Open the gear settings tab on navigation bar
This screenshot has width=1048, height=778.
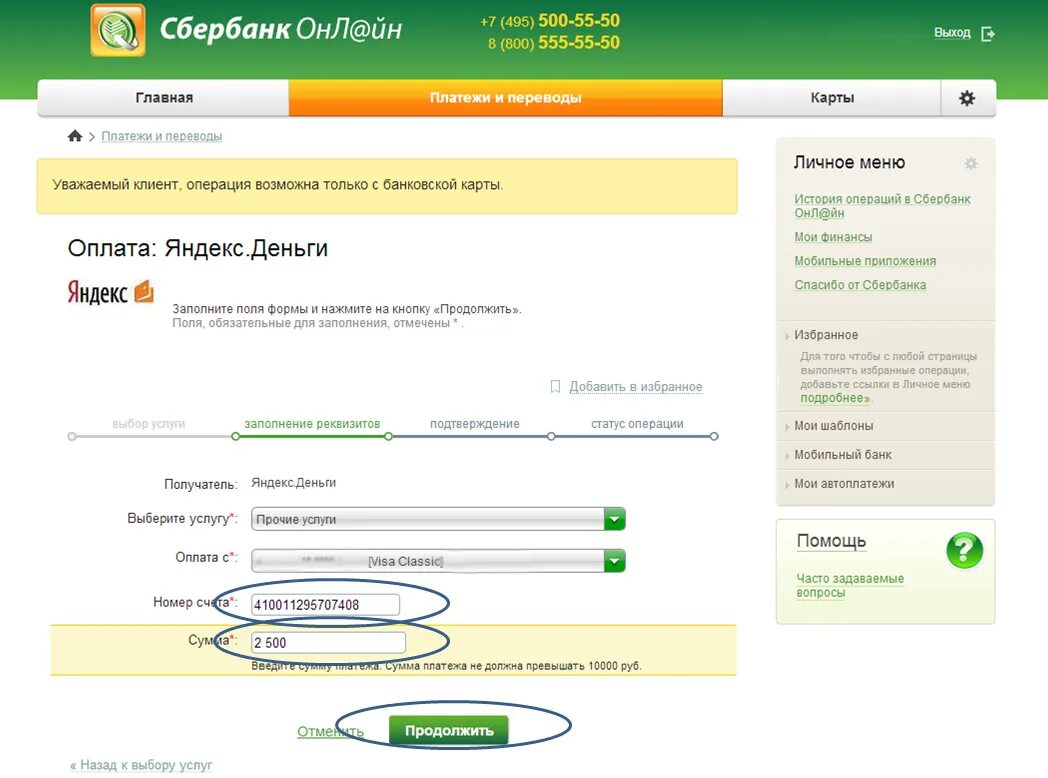click(967, 96)
